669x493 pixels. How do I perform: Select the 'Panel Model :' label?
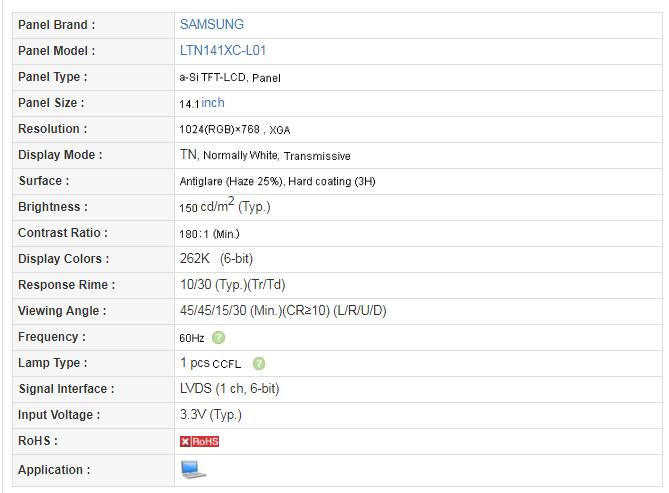56,51
